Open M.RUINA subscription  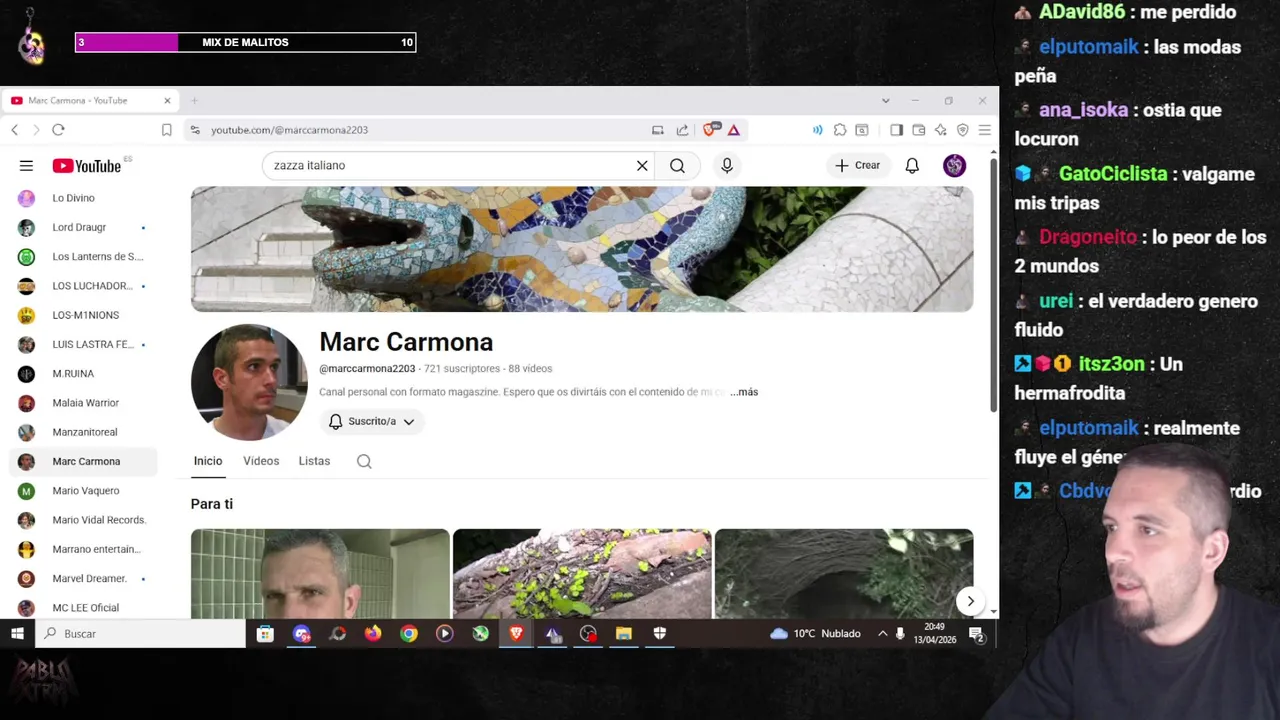pos(82,374)
